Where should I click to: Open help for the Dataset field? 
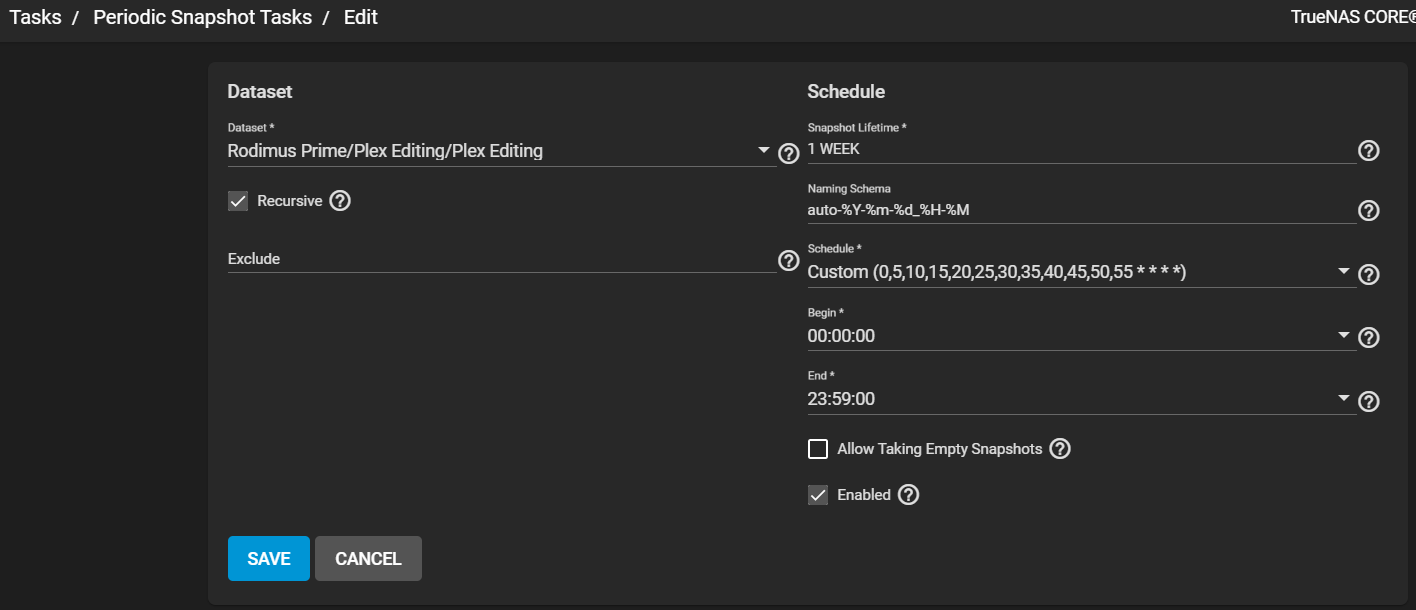click(x=788, y=153)
